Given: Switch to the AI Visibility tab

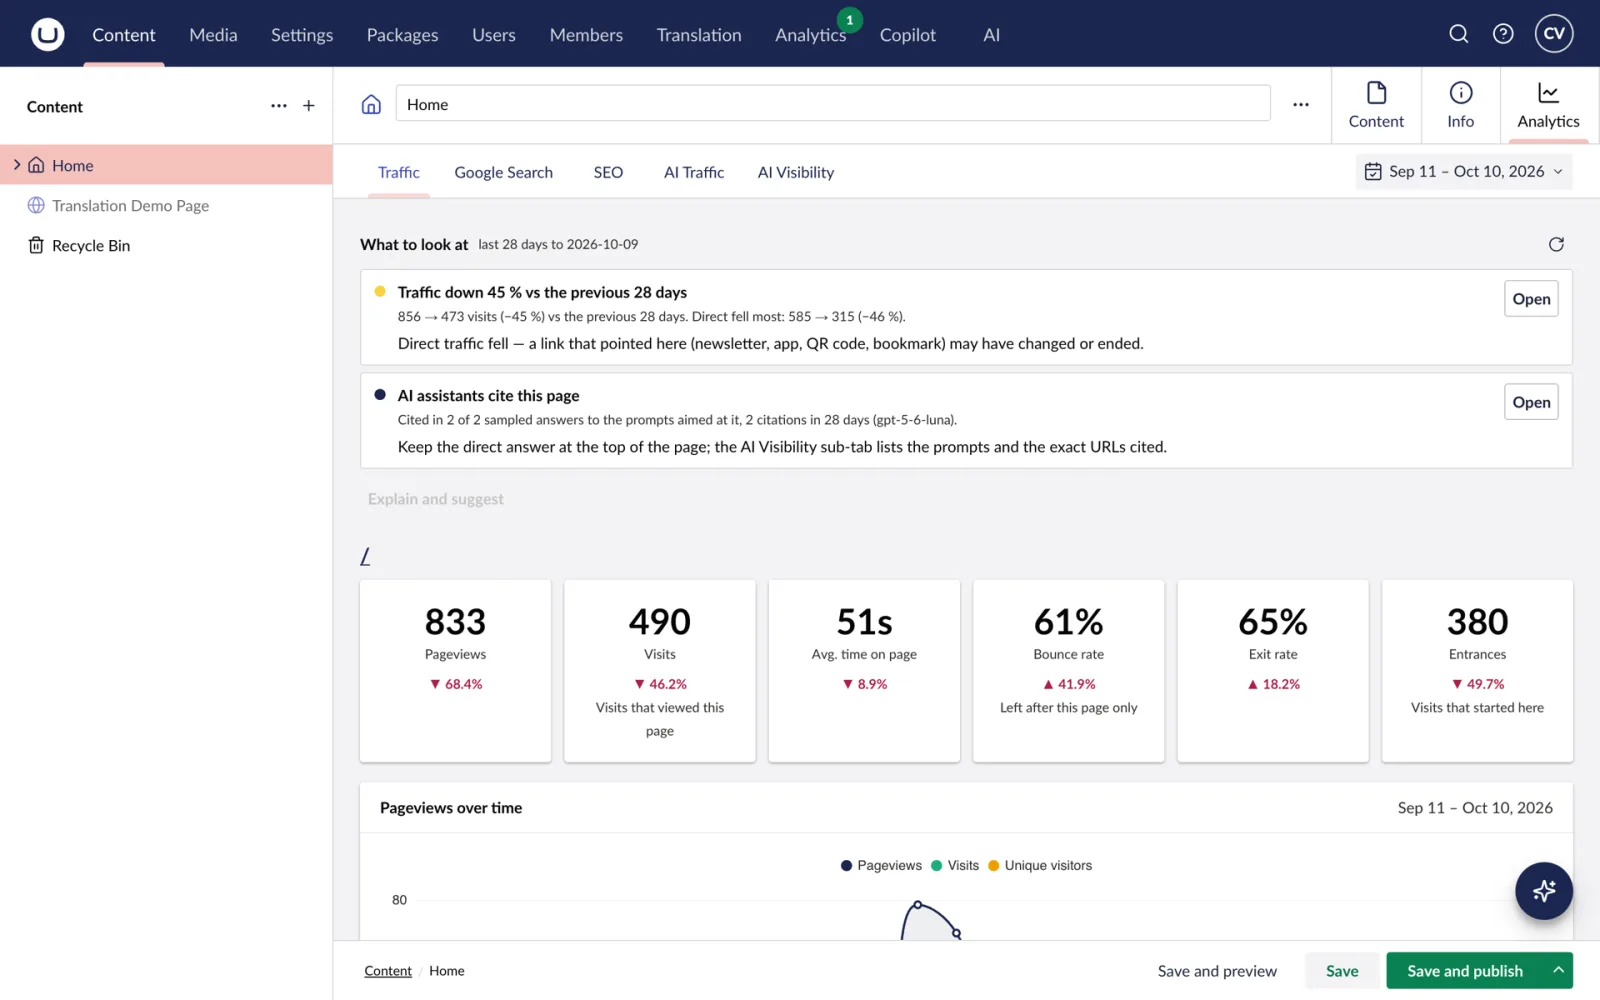Looking at the screenshot, I should pyautogui.click(x=796, y=173).
